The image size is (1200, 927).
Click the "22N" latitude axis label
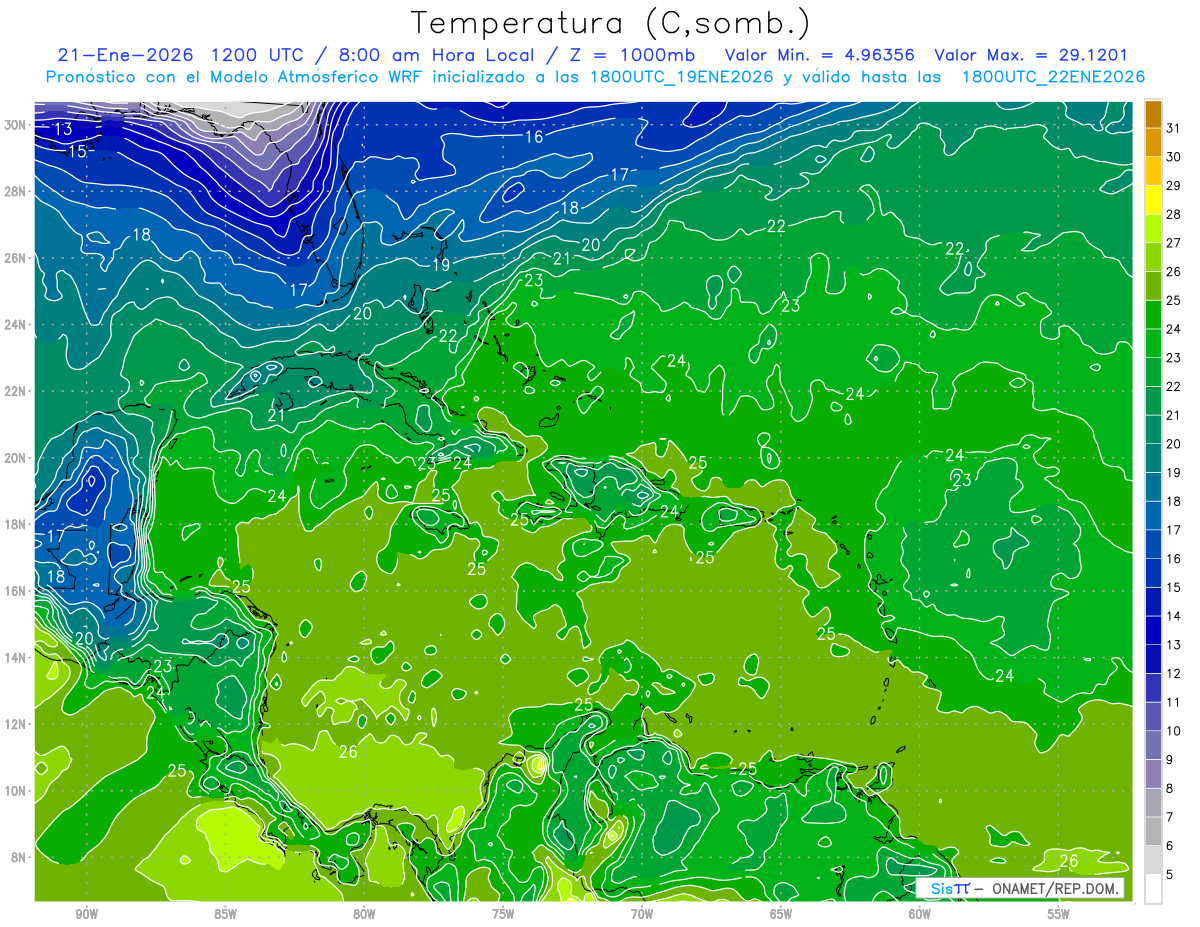coord(16,391)
